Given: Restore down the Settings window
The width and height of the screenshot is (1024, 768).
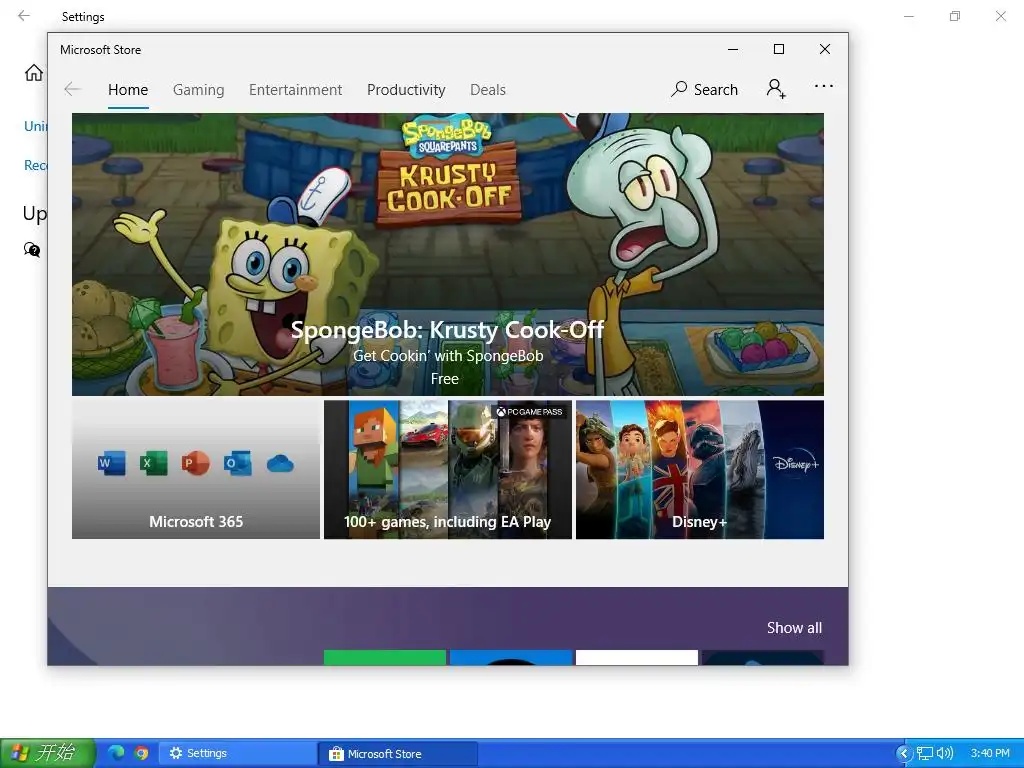Looking at the screenshot, I should pyautogui.click(x=955, y=16).
